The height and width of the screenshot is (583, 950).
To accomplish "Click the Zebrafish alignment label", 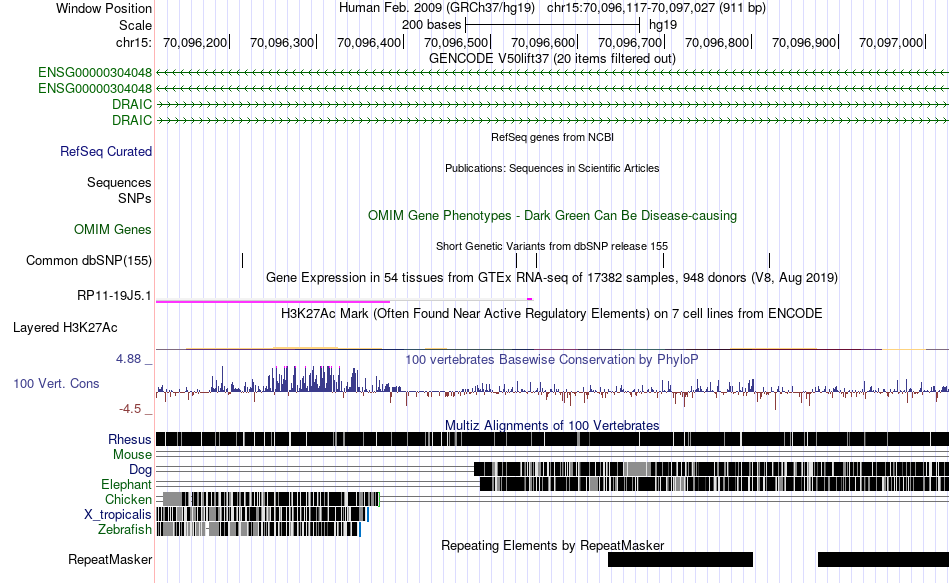I will click(x=124, y=530).
